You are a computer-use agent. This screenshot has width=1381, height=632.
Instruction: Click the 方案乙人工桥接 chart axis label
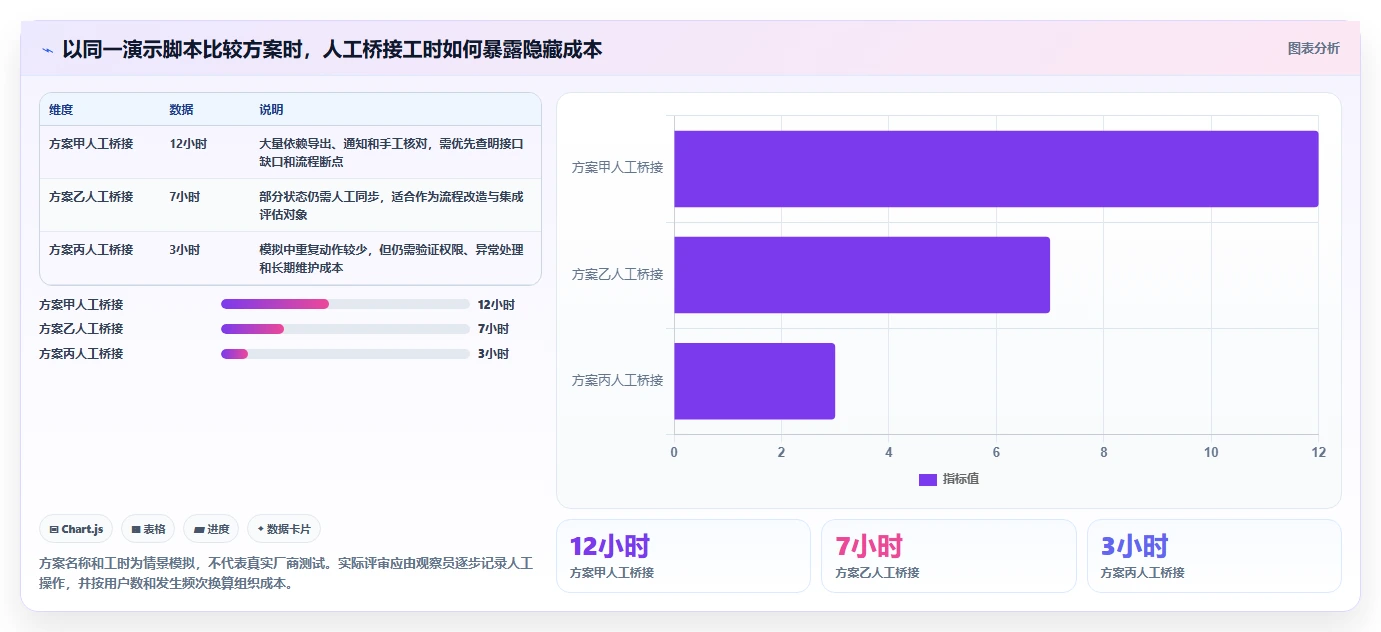point(617,275)
